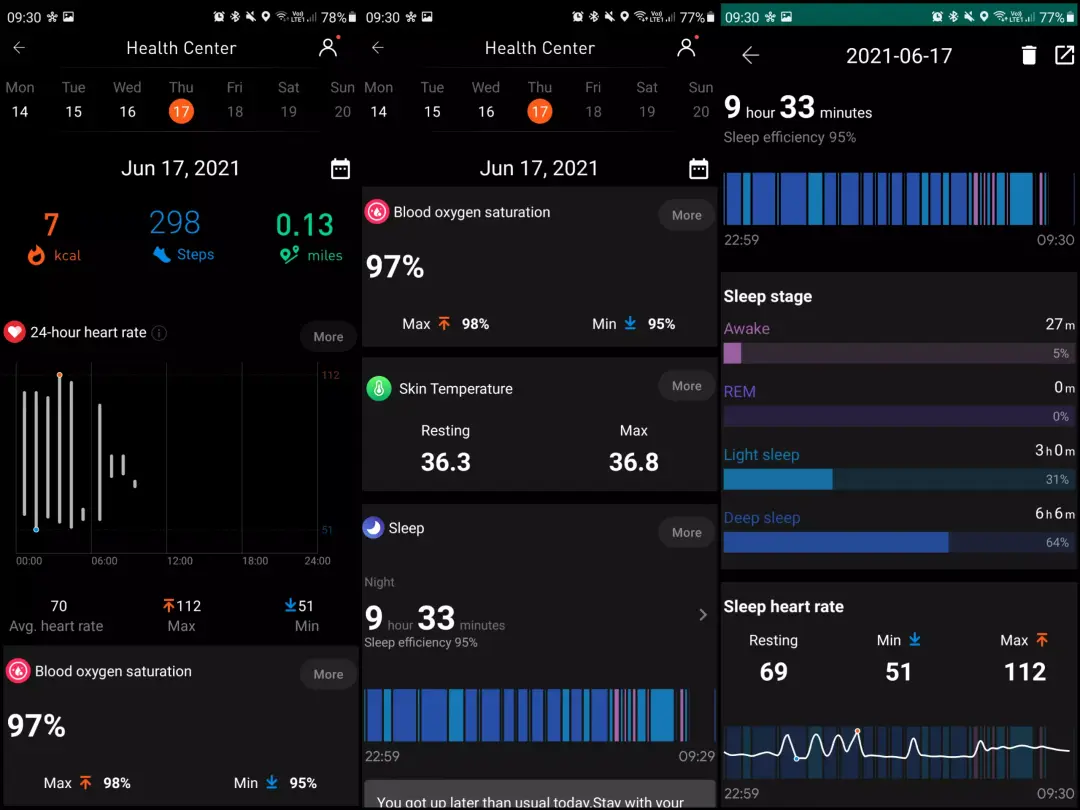The width and height of the screenshot is (1080, 810).
Task: Open More for Blood oxygen saturation on the middle screen
Action: pyautogui.click(x=687, y=216)
